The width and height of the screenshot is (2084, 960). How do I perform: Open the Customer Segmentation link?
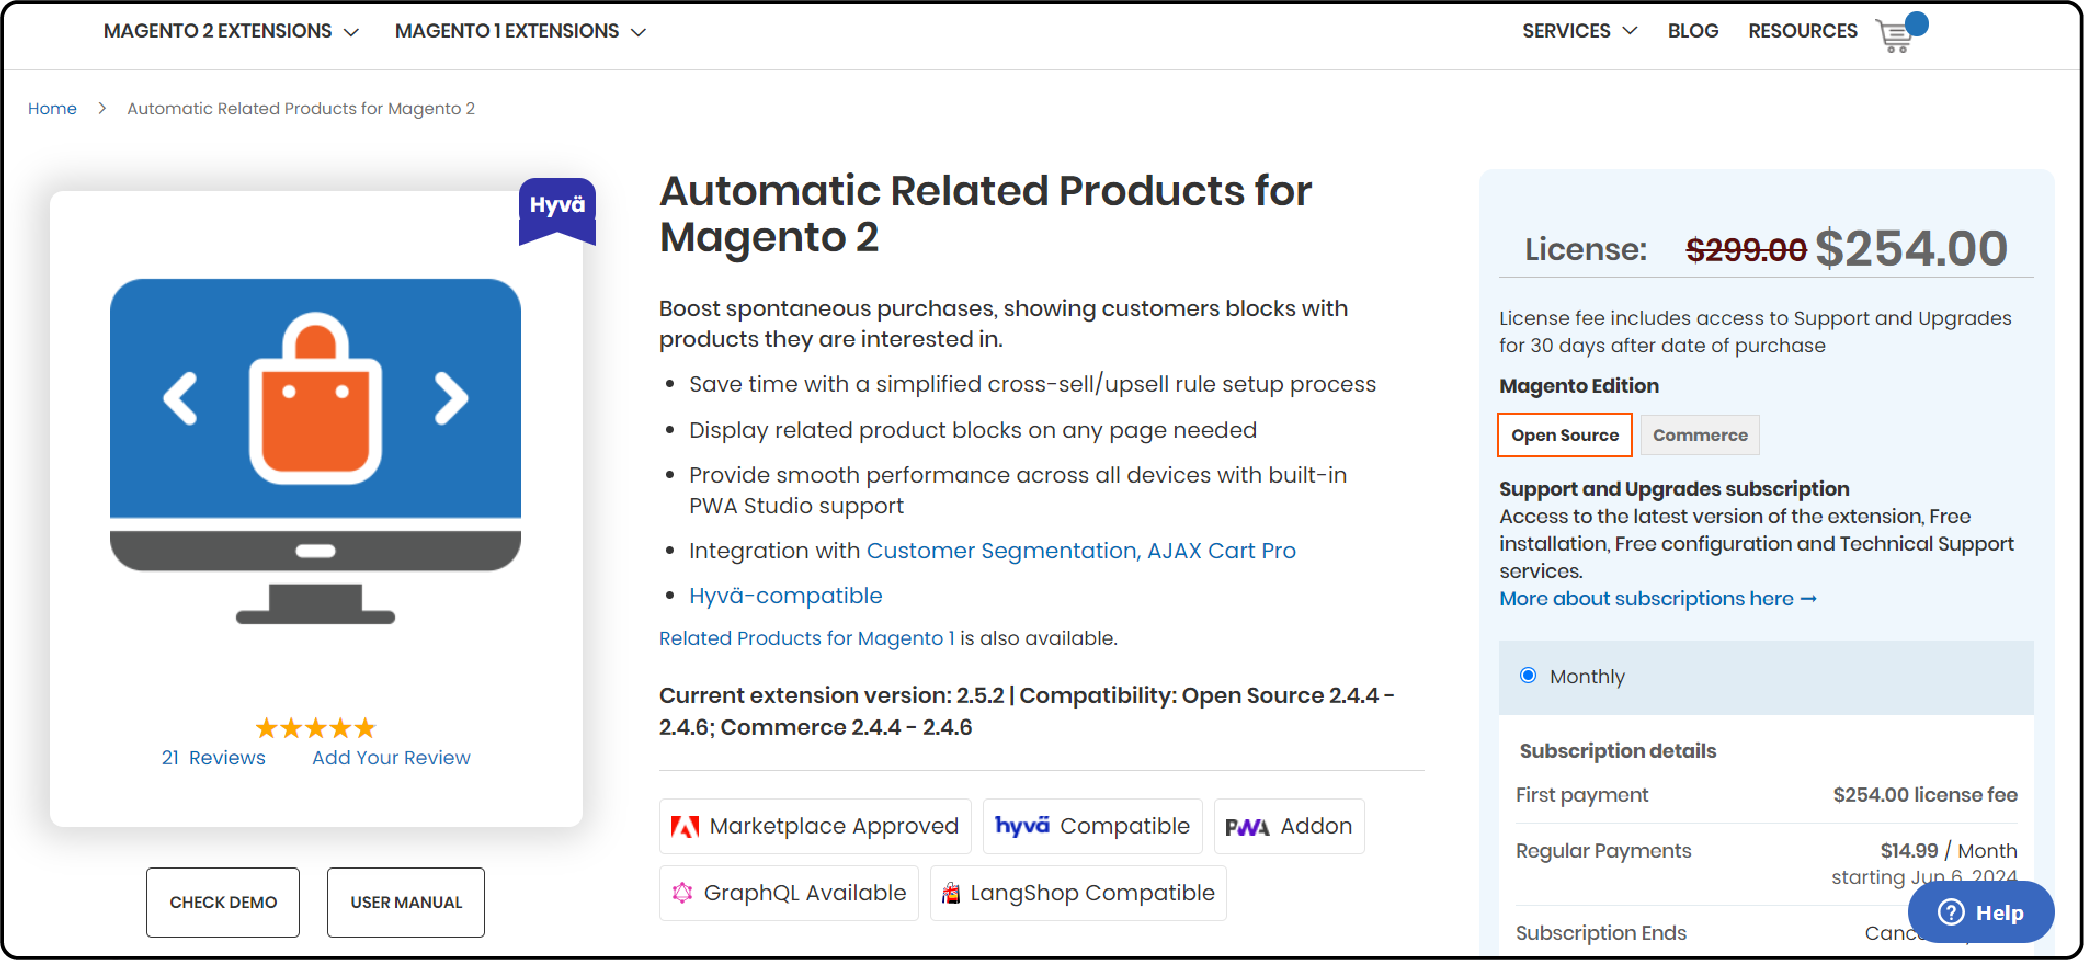[x=1002, y=550]
